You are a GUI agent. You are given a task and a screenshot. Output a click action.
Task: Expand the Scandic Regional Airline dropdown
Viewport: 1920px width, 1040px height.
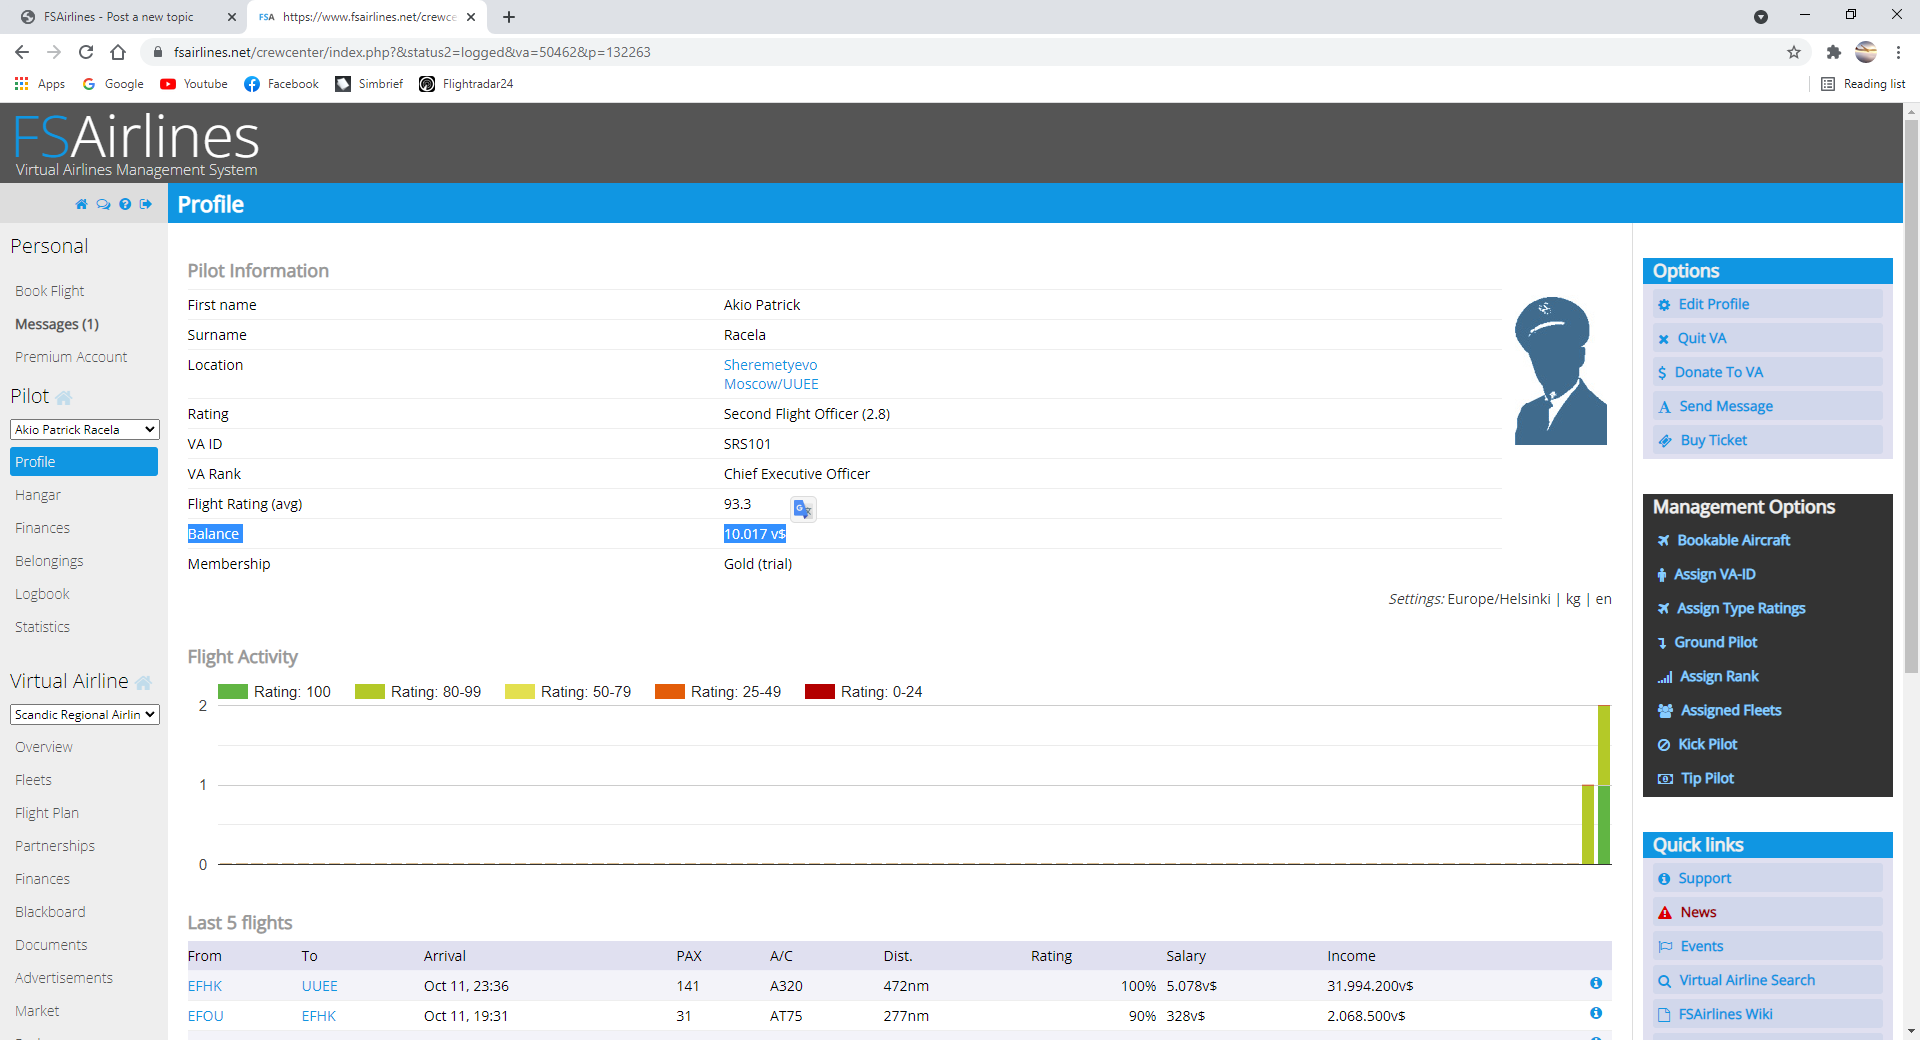pos(85,714)
